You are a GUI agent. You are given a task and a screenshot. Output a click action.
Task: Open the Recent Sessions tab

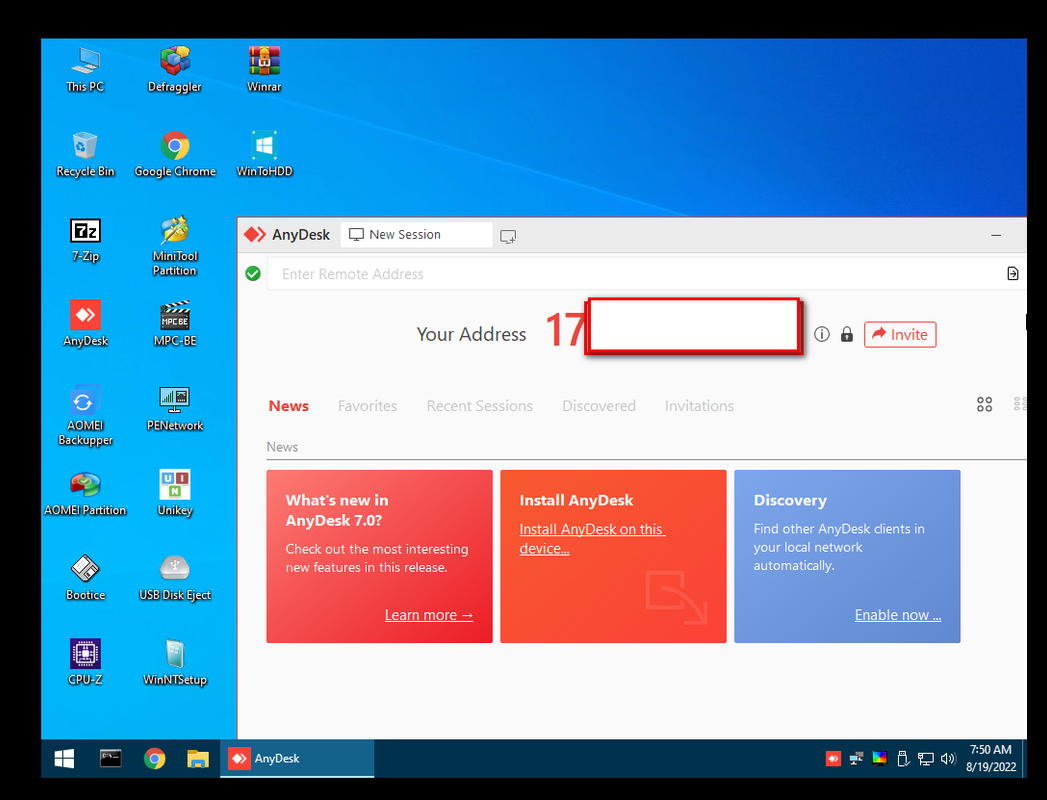[x=479, y=405]
